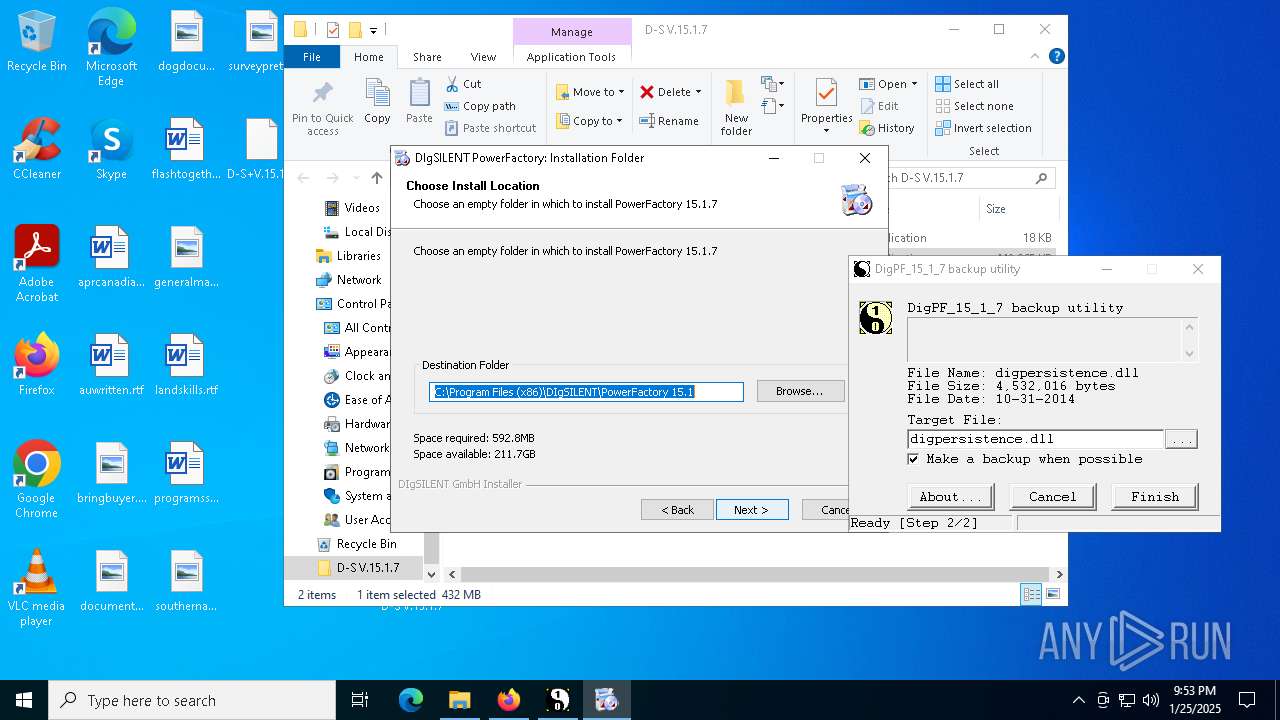The height and width of the screenshot is (720, 1280).
Task: Open the Copy to dropdown
Action: click(x=589, y=121)
